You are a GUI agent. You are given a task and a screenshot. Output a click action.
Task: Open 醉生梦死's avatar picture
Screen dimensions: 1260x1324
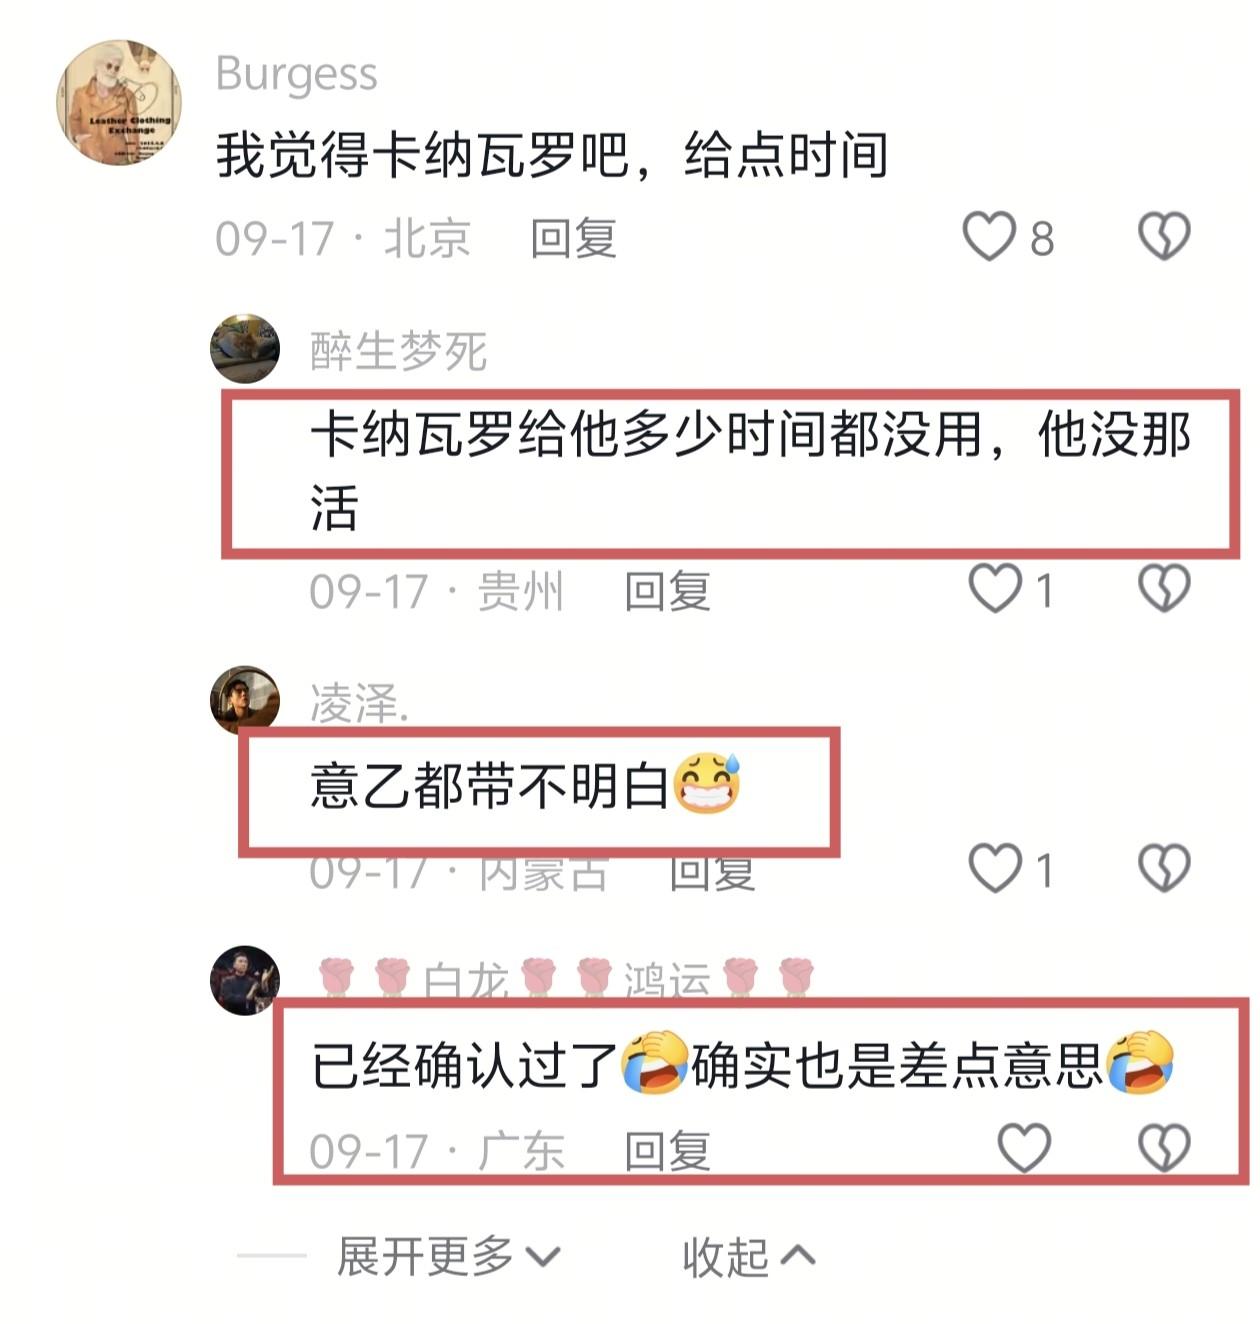point(245,349)
